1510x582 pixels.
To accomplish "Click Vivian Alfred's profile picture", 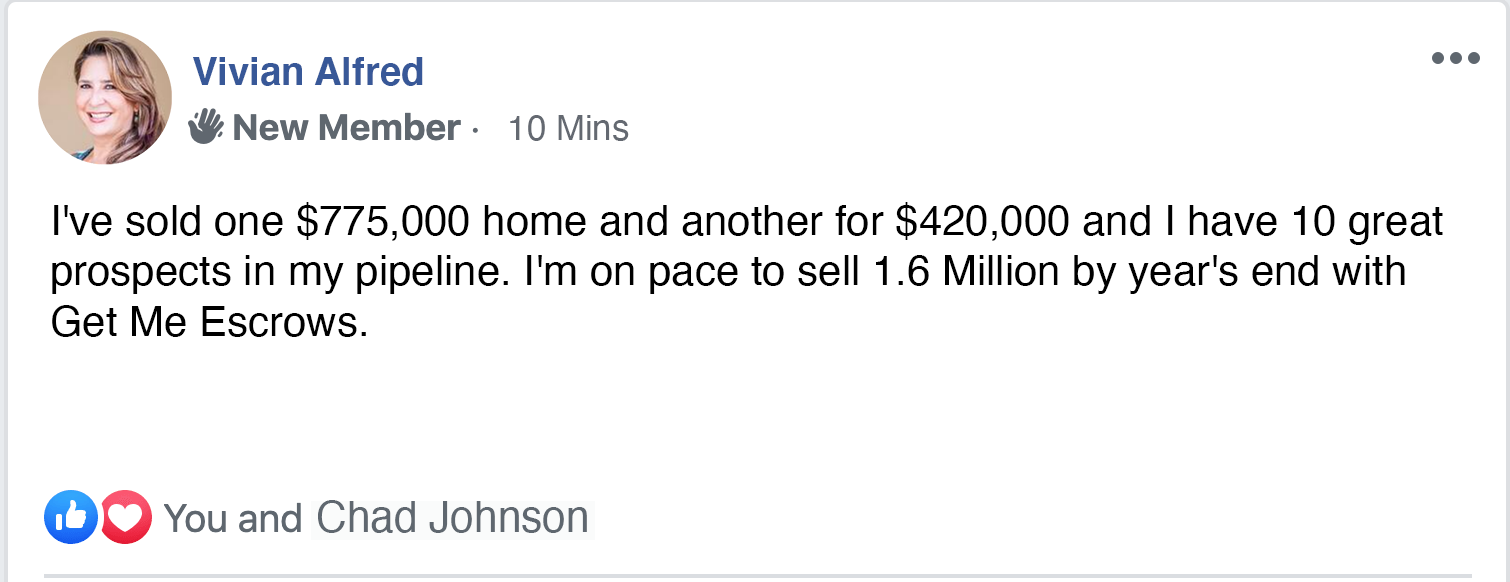I will point(105,97).
